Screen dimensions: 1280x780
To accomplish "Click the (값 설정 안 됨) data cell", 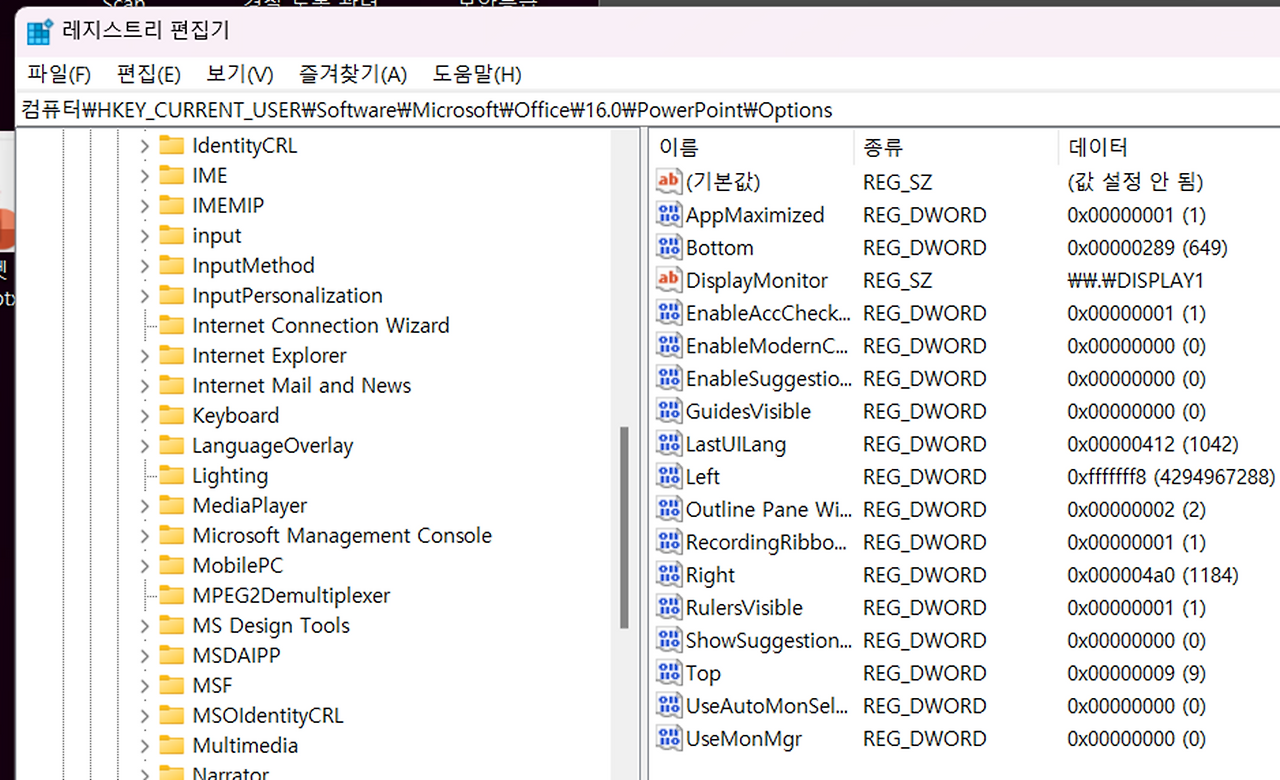I will [1135, 181].
